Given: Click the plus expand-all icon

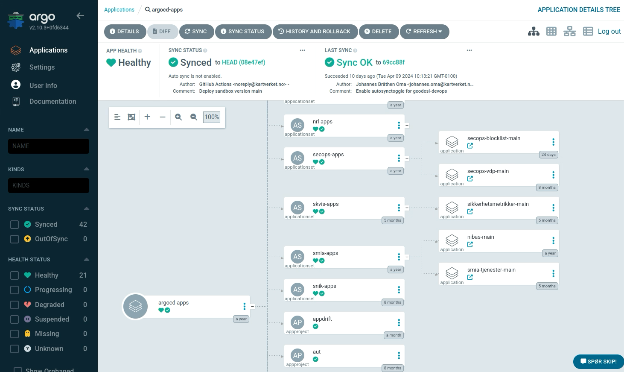Looking at the screenshot, I should click(147, 117).
